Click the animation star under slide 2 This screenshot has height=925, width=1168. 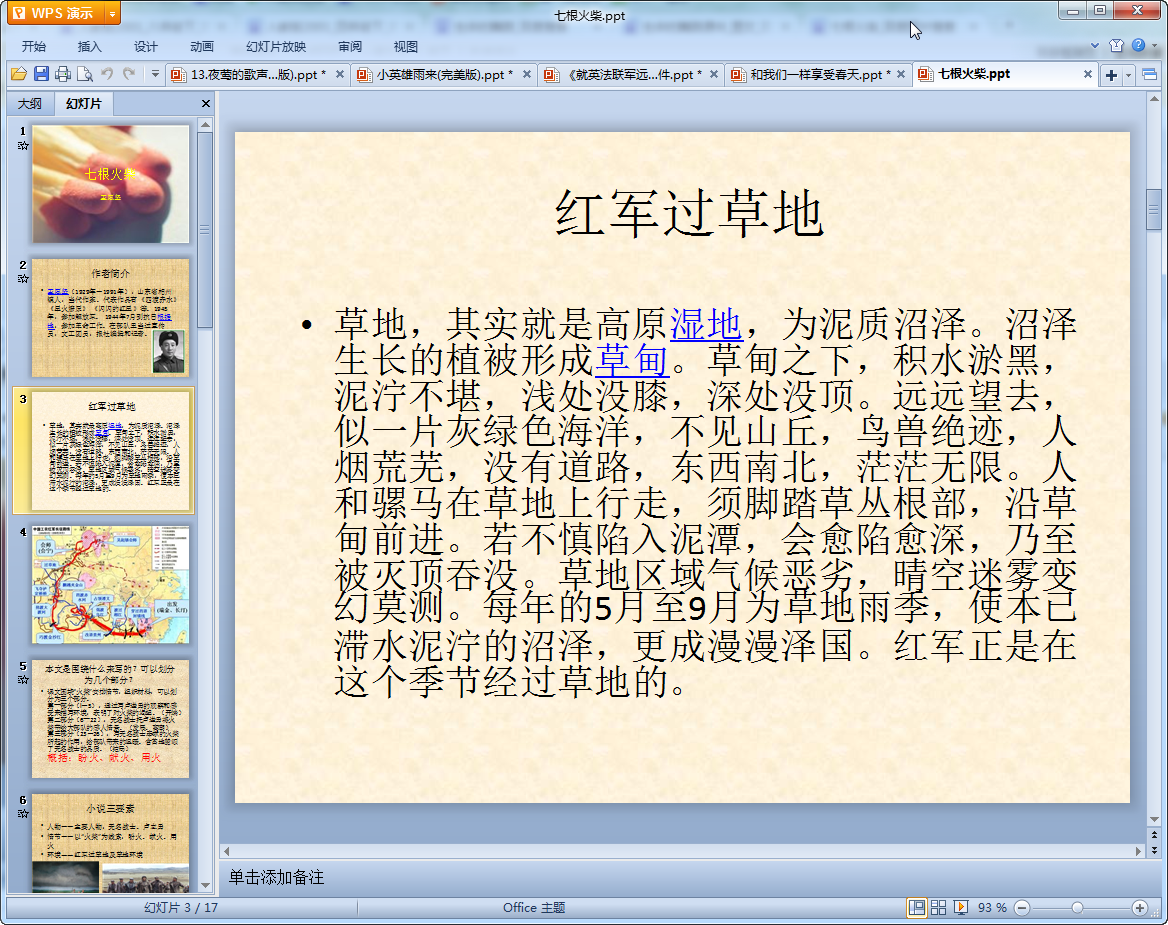[23, 279]
